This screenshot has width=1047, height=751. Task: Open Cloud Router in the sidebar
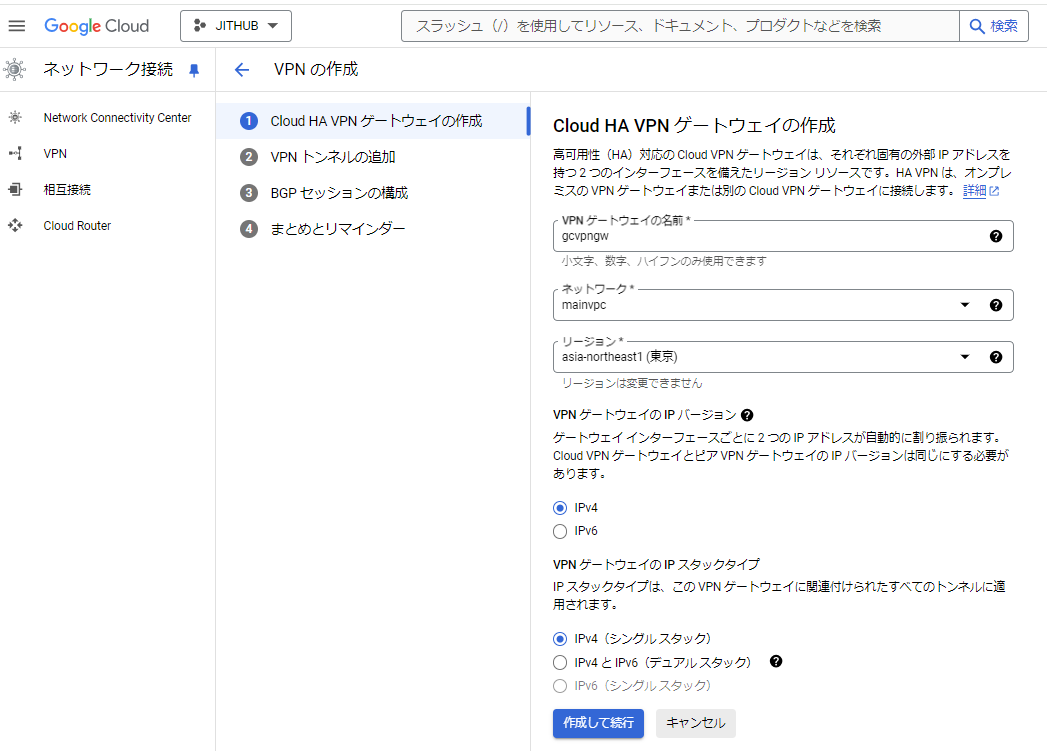click(x=77, y=226)
